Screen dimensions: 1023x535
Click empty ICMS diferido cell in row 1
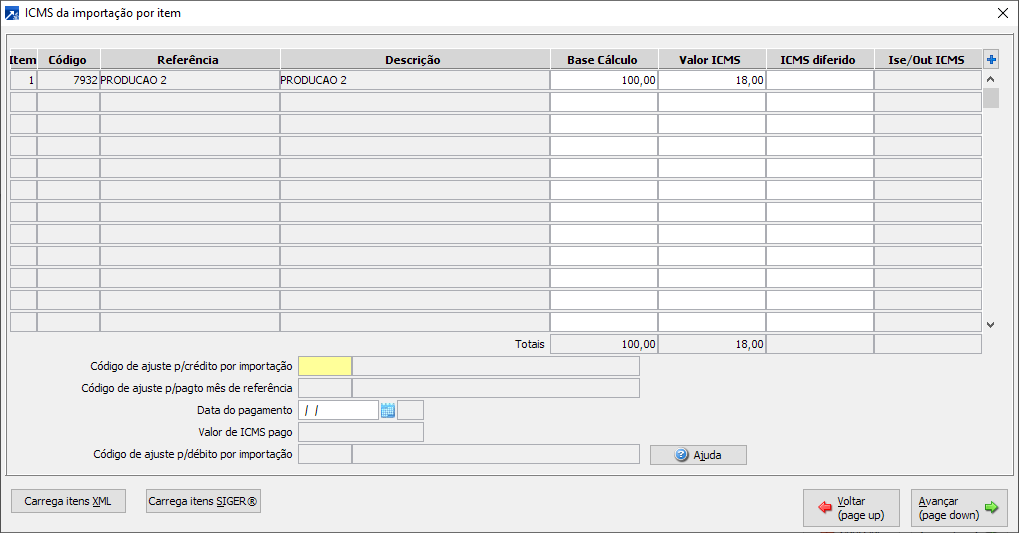coord(819,80)
